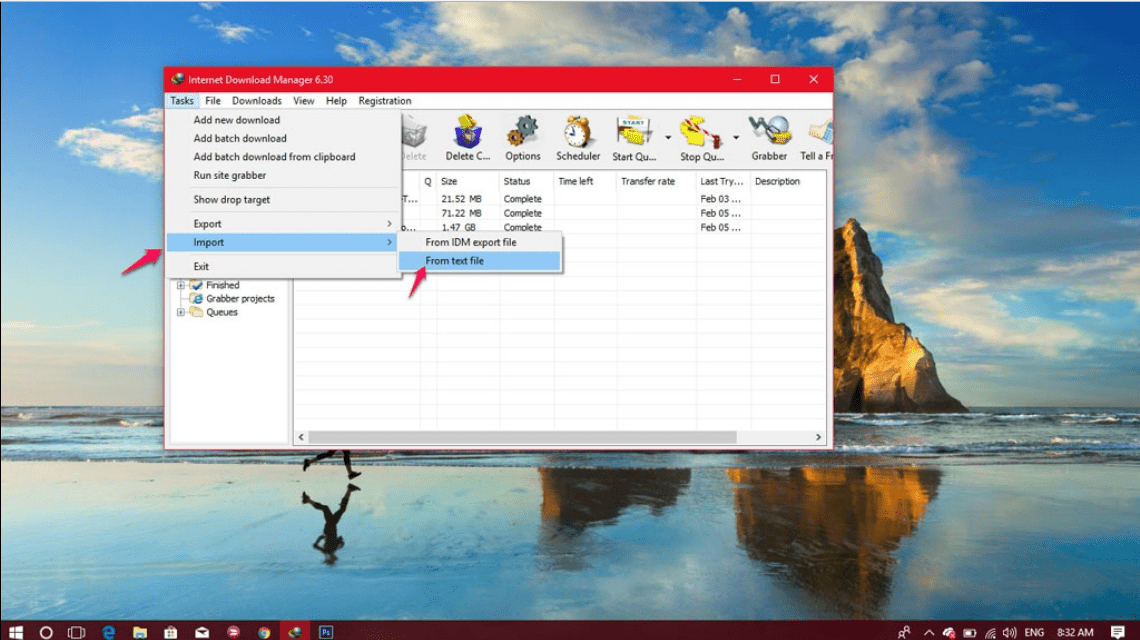Click the Size column header

pos(449,181)
